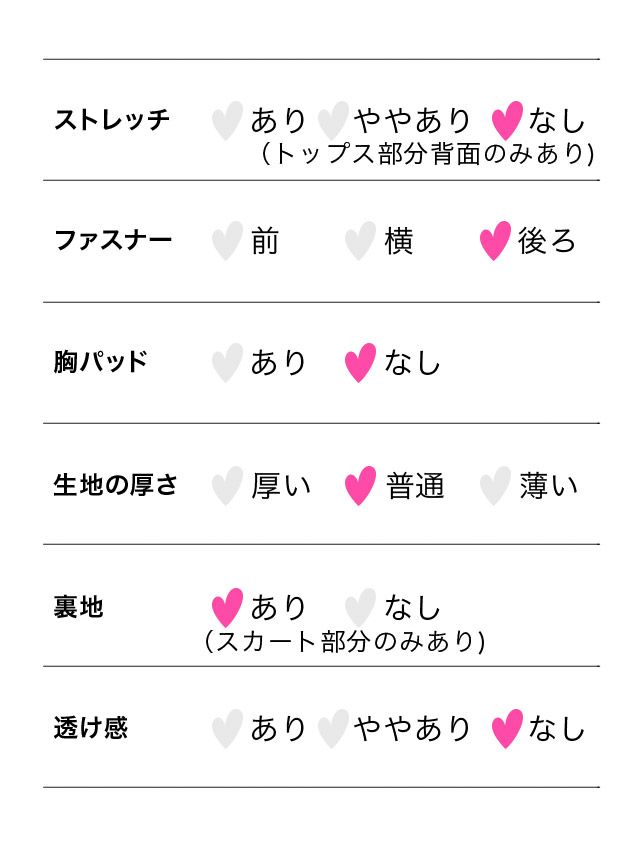640x854 pixels.
Task: Click the note スカート部分のみあり
Action: (345, 641)
